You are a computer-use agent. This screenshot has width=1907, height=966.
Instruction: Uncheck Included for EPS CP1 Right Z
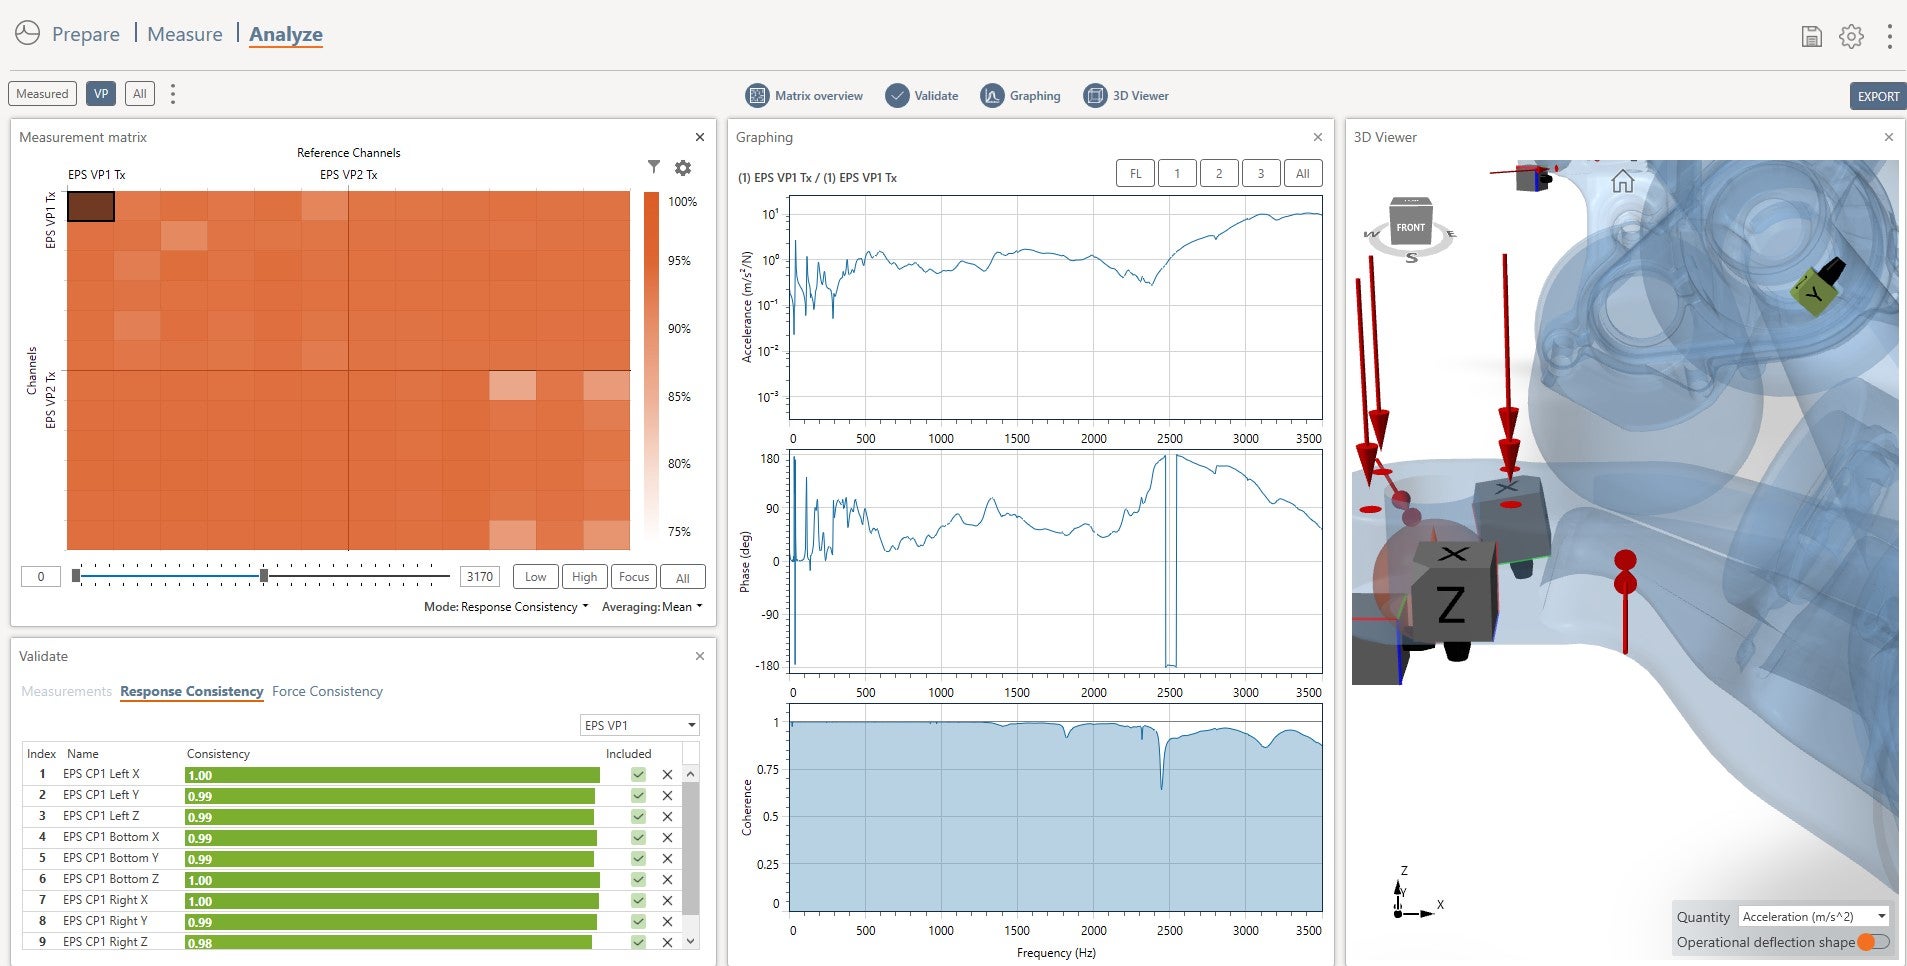[x=638, y=942]
